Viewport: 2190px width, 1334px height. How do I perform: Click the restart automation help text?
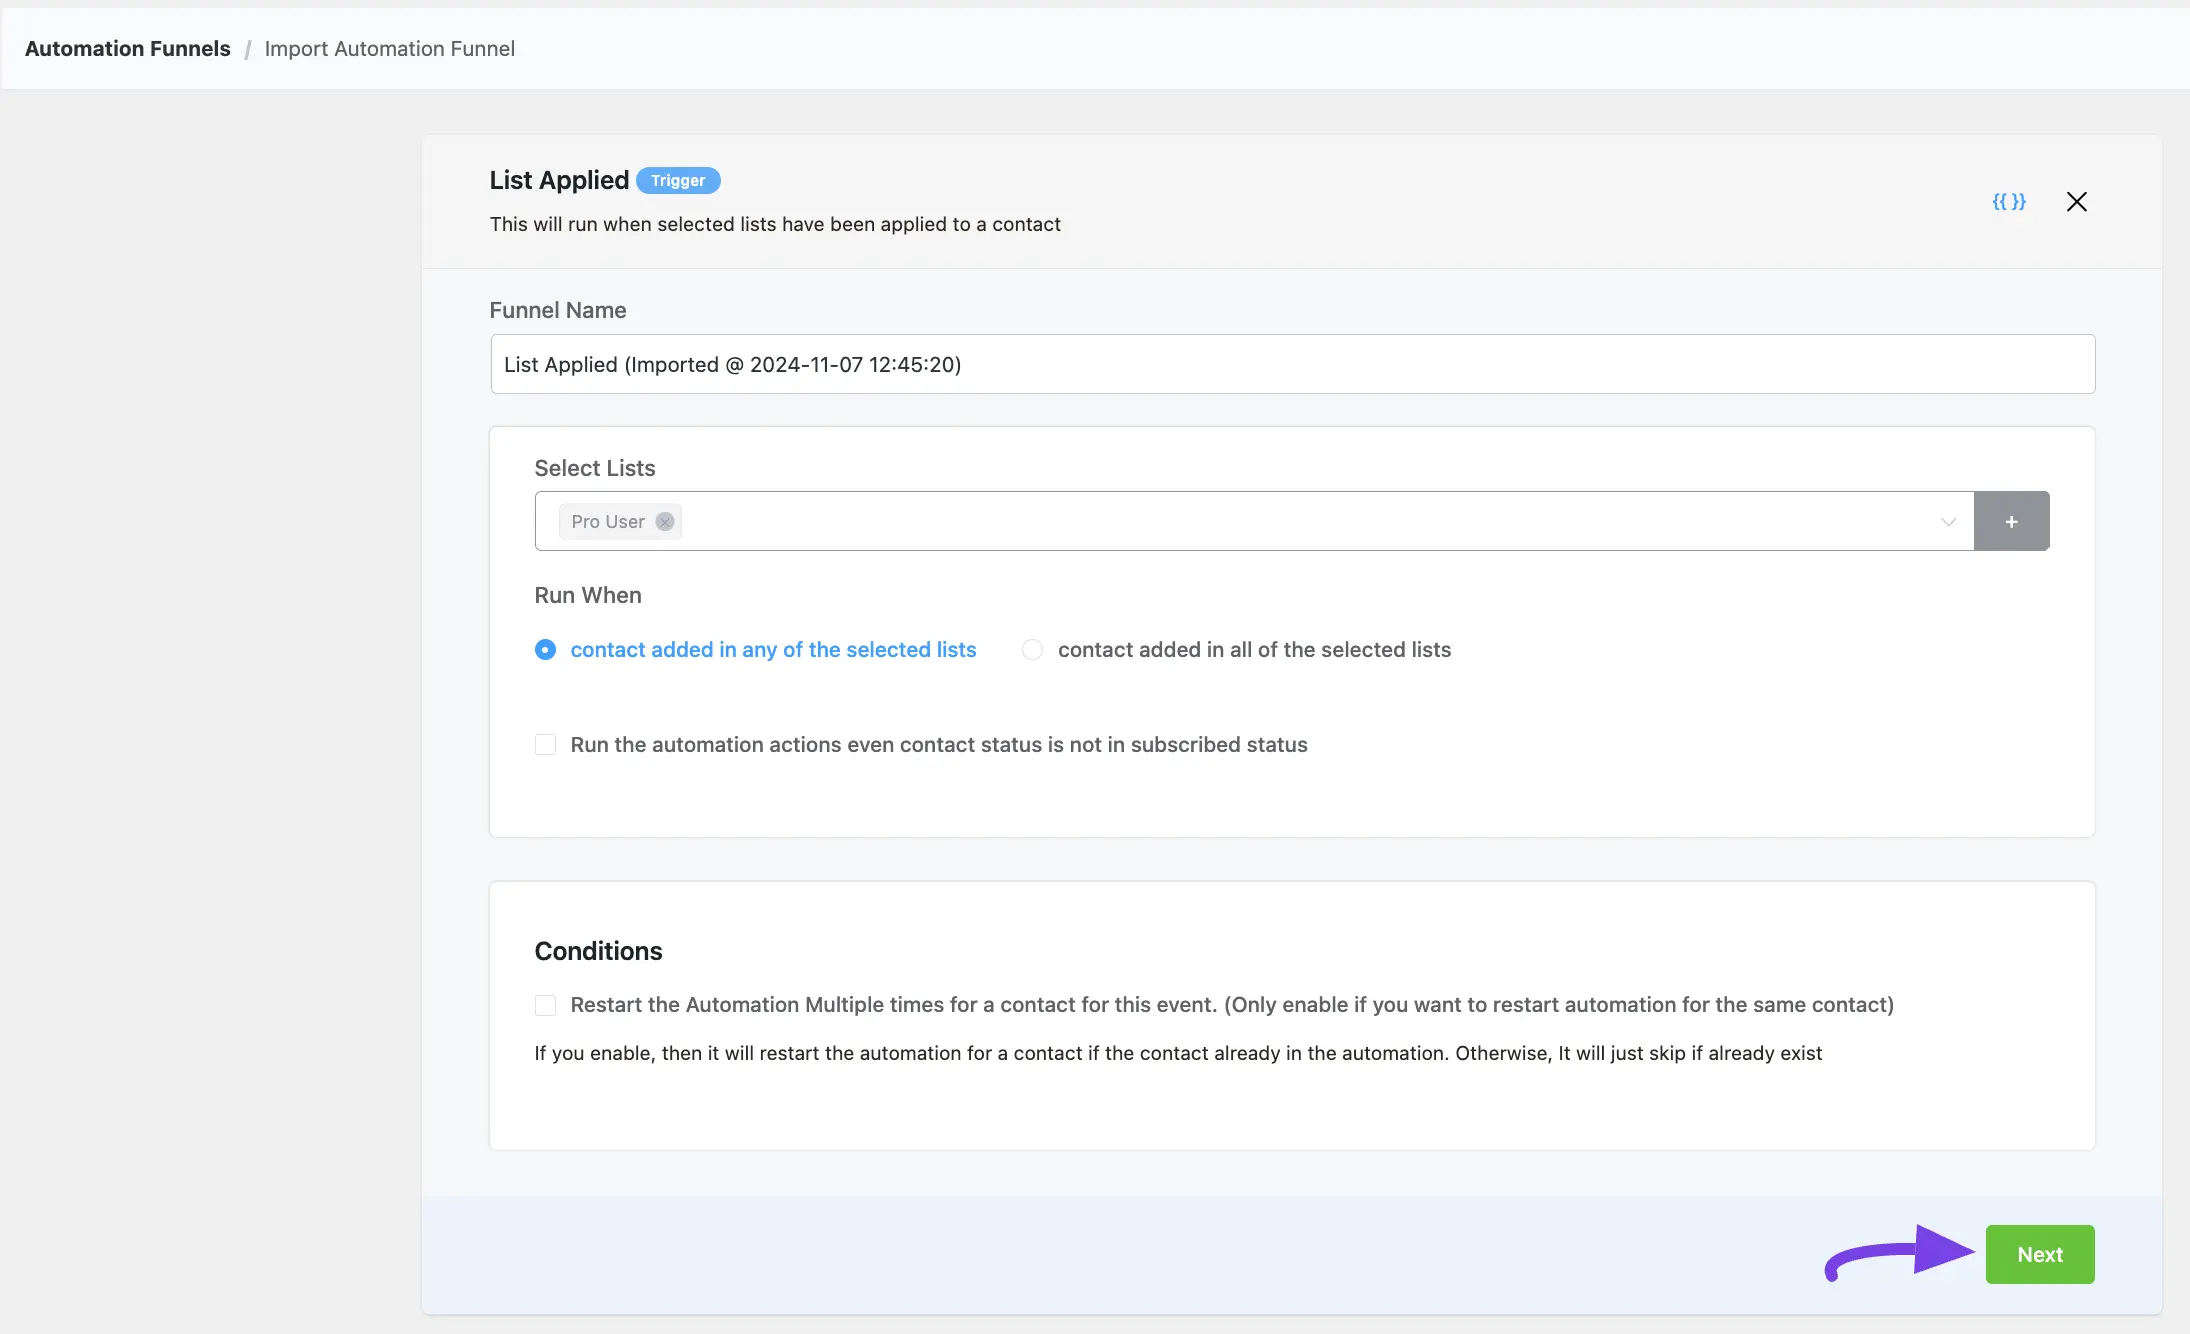pyautogui.click(x=1178, y=1053)
